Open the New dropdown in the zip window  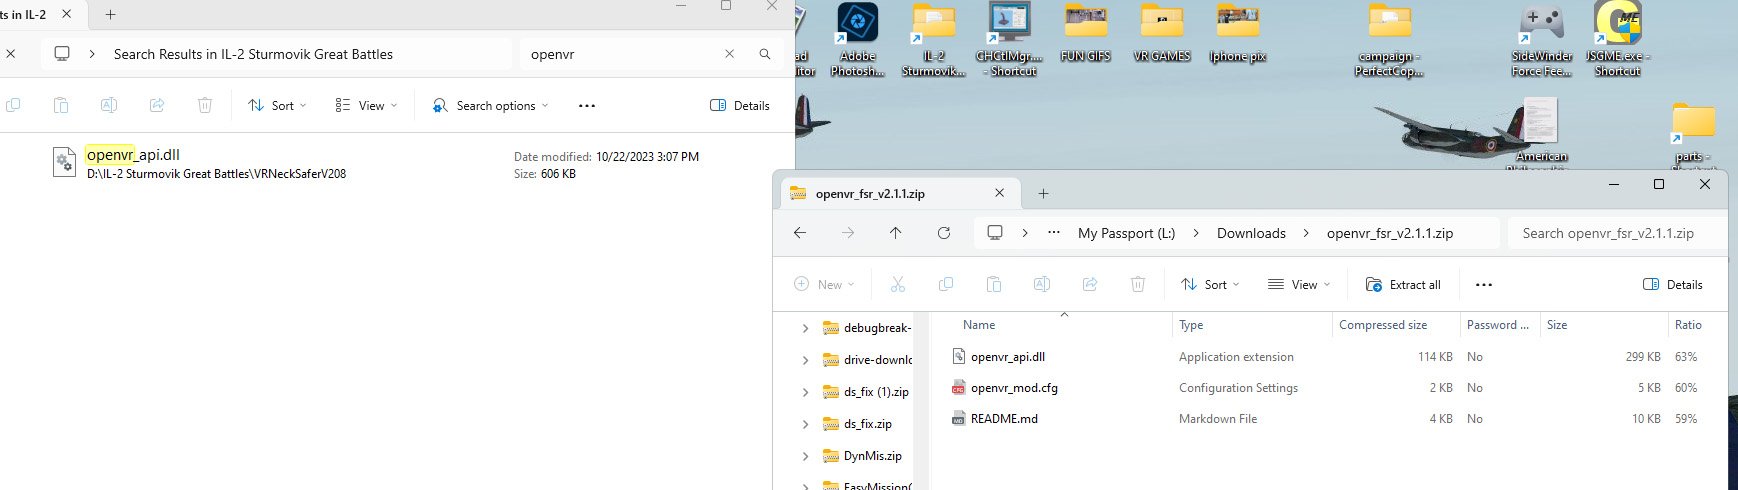coord(824,285)
